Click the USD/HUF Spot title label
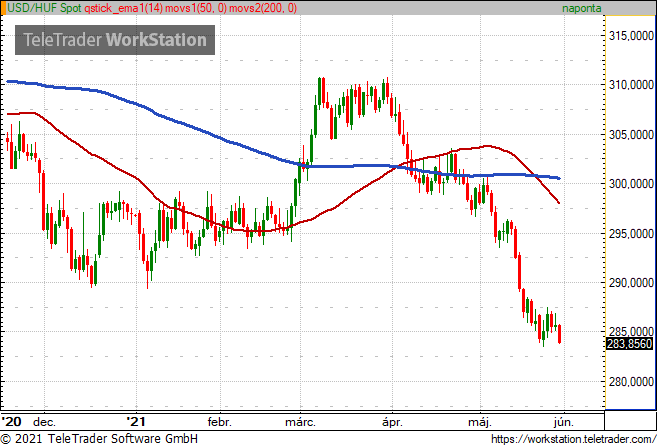Image resolution: width=657 pixels, height=448 pixels. 44,8
